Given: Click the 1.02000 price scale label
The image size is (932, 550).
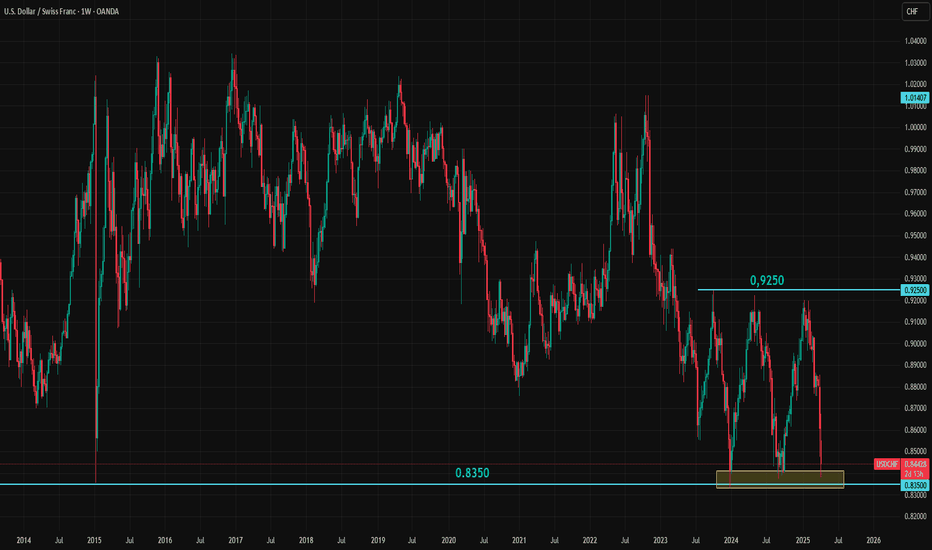Looking at the screenshot, I should coord(915,84).
